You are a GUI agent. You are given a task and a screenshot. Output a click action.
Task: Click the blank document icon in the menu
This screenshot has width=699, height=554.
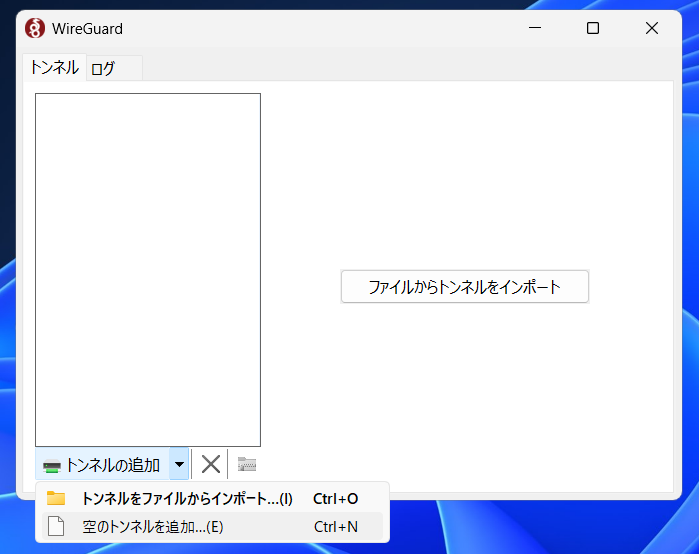click(56, 526)
